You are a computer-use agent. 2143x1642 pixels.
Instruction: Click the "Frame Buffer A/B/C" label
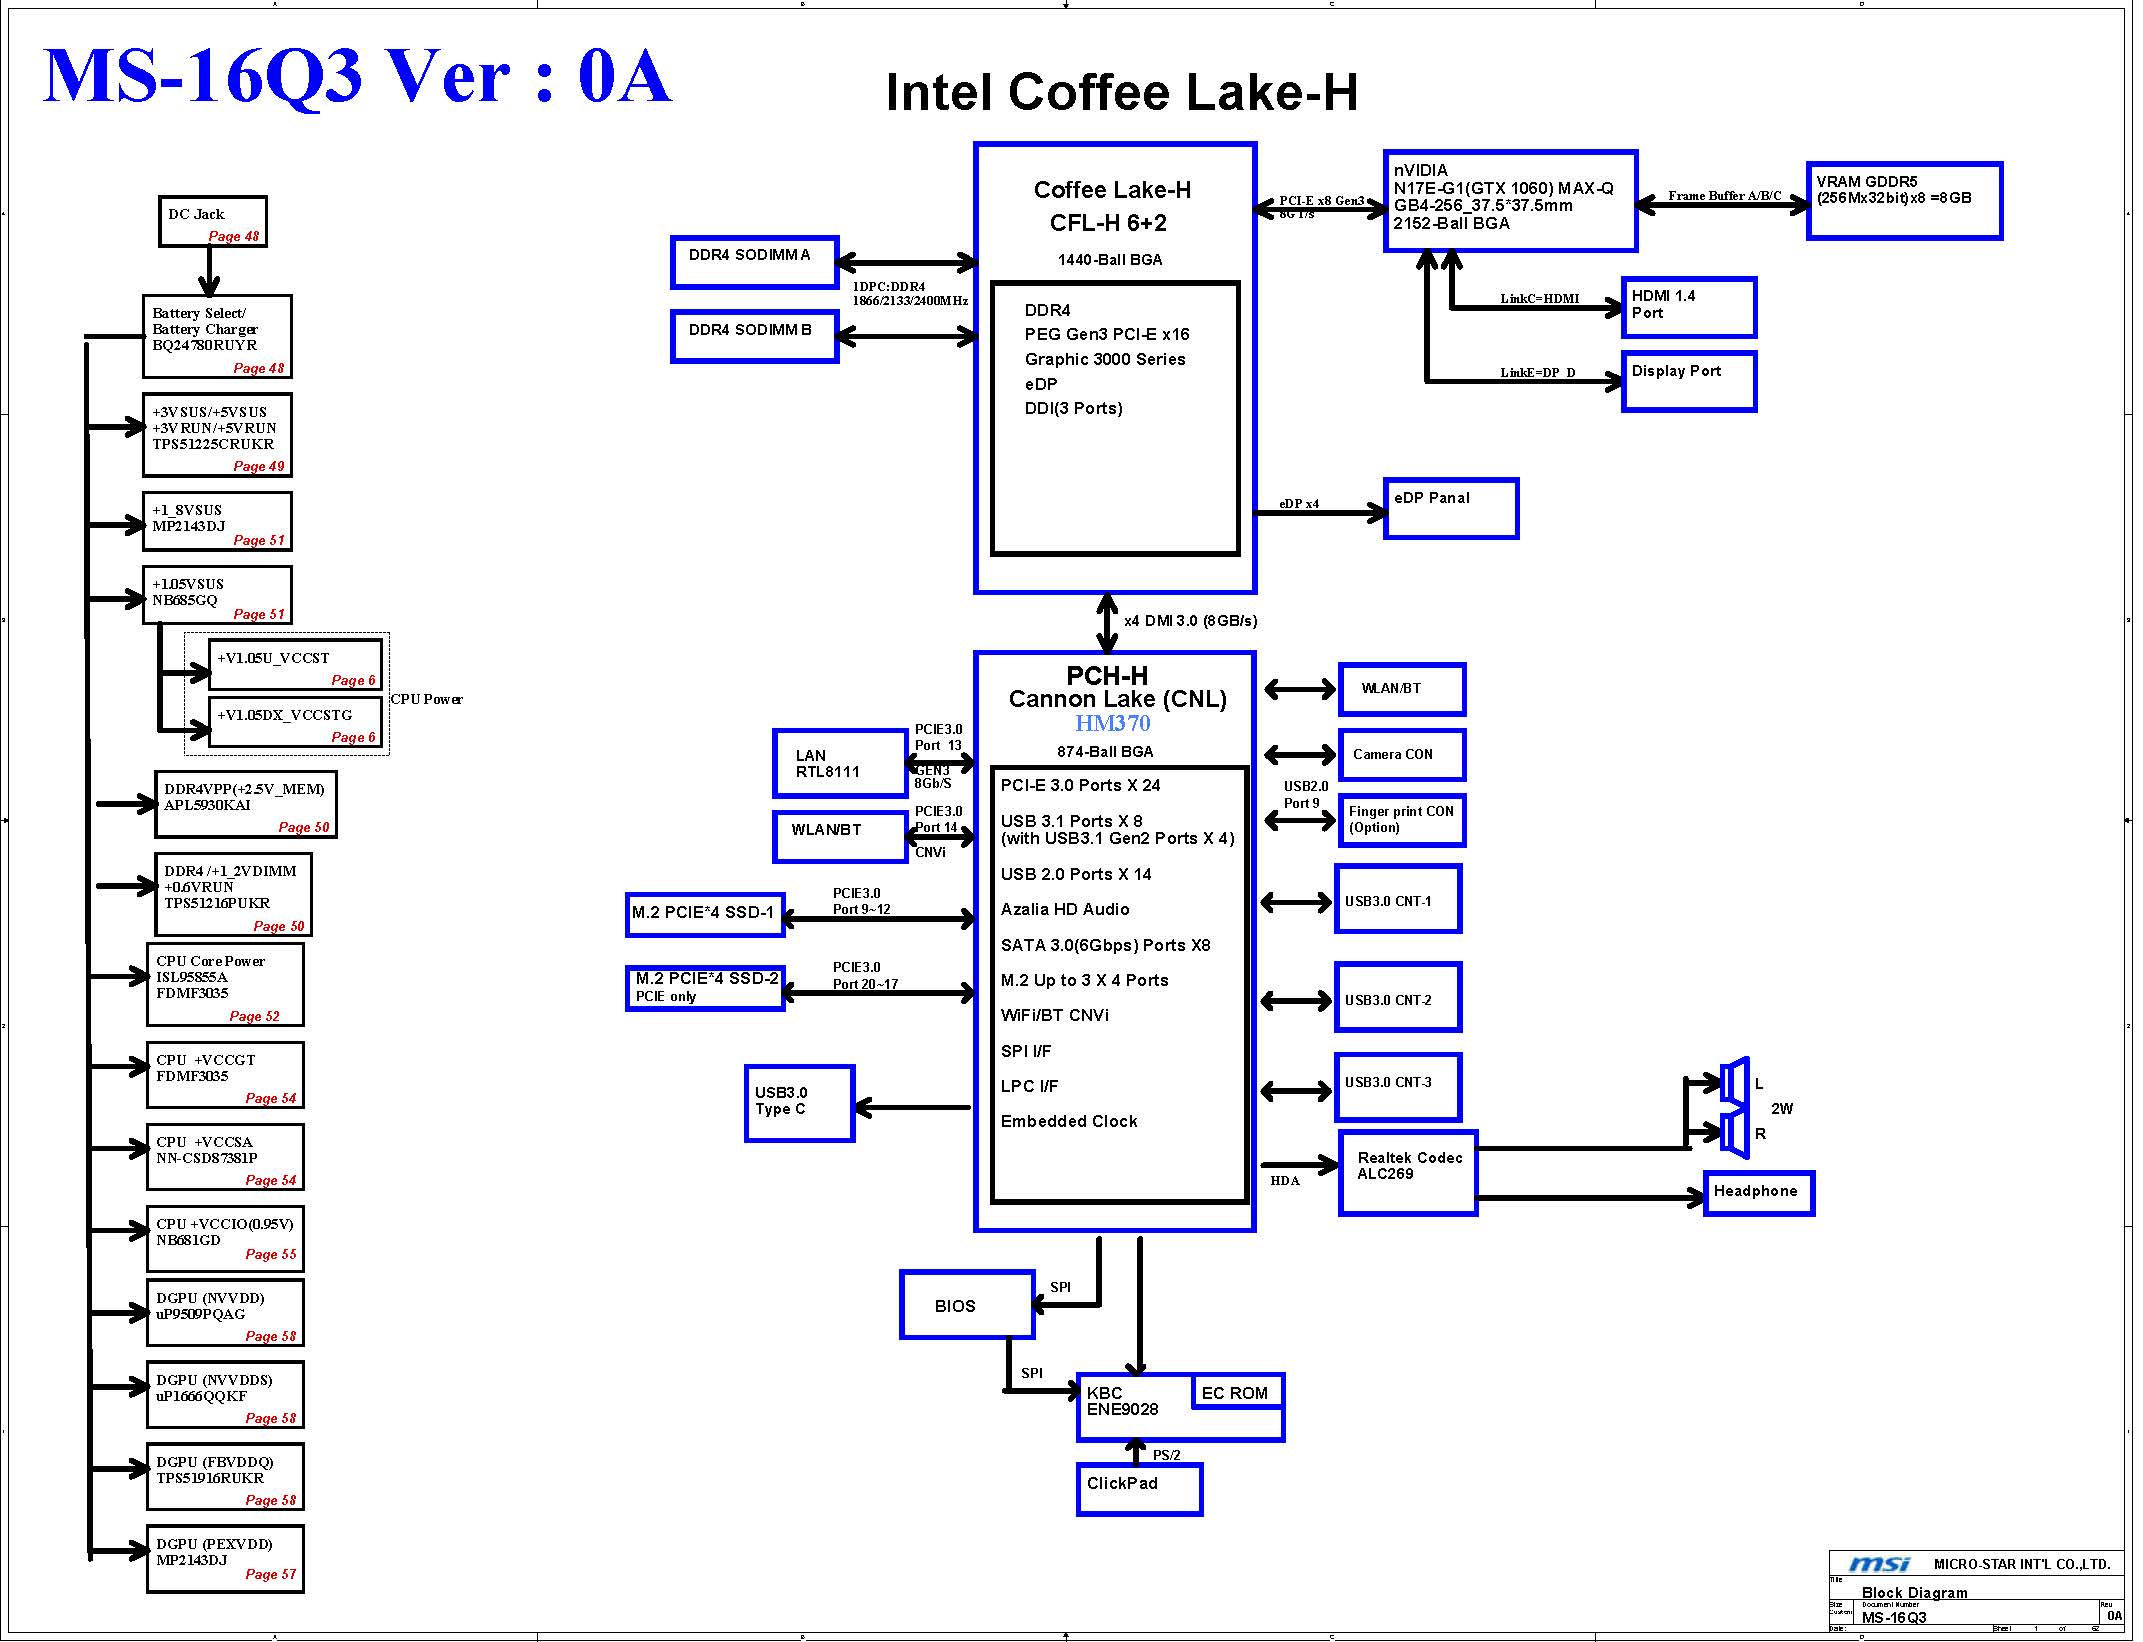tap(1725, 196)
